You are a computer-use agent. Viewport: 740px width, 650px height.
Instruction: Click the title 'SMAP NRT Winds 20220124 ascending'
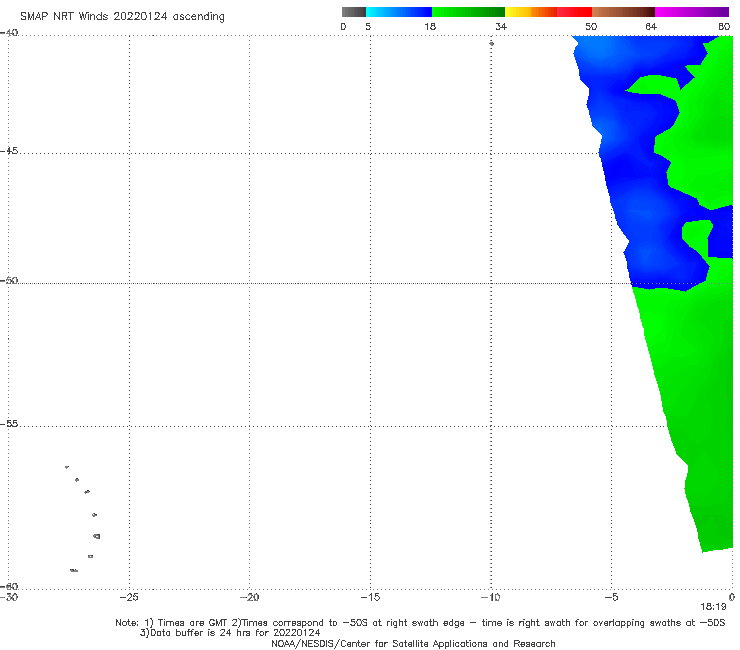(122, 16)
